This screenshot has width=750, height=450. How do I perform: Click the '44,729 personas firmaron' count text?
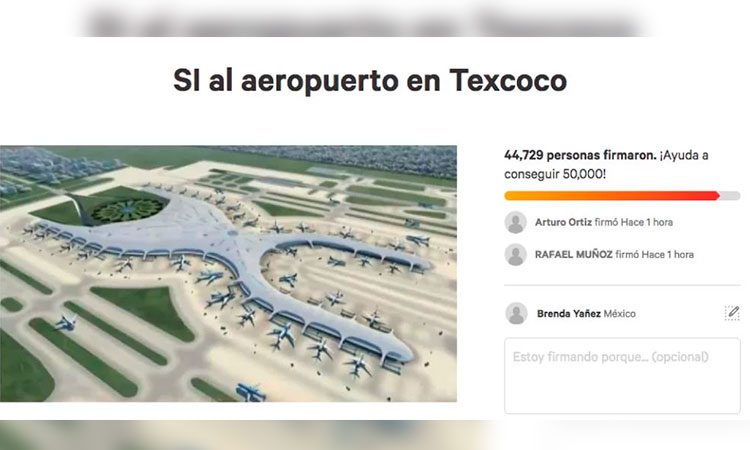click(x=580, y=155)
